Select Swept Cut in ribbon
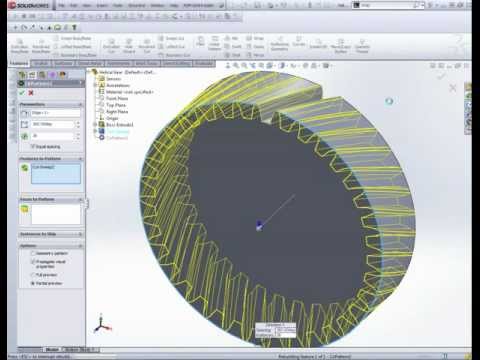Image resolution: width=480 pixels, height=360 pixels. click(171, 39)
